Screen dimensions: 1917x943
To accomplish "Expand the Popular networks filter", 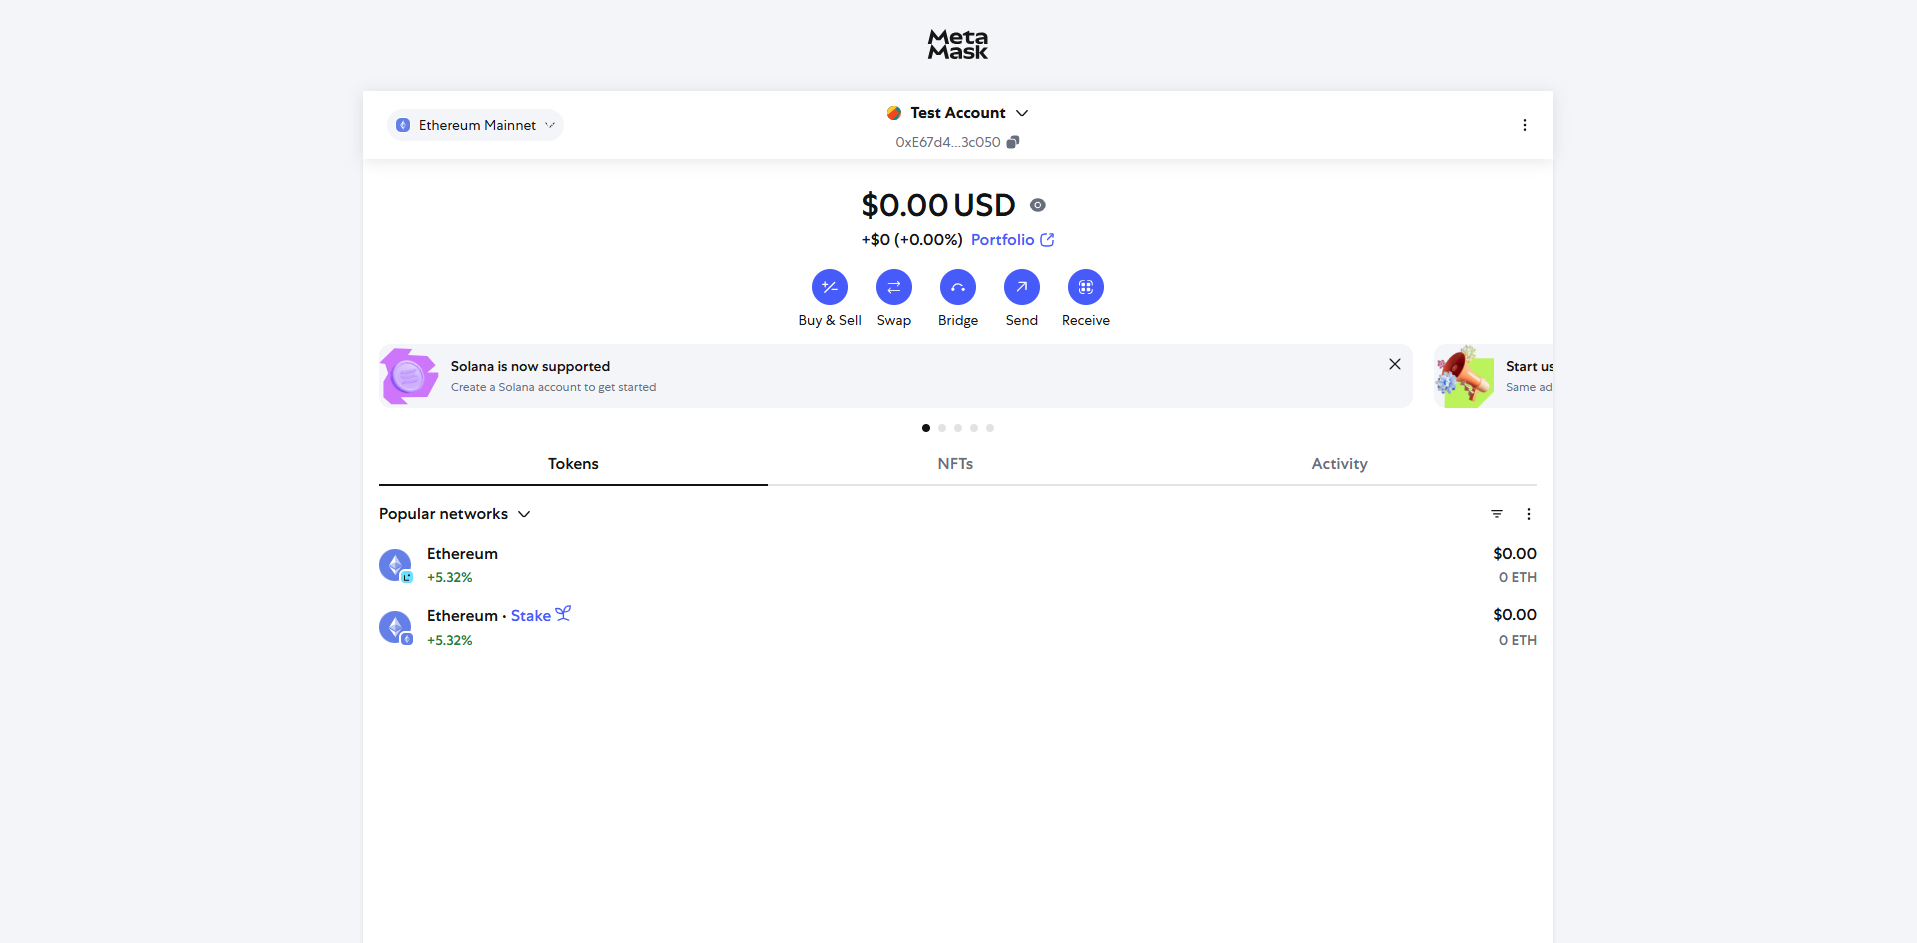I will pyautogui.click(x=454, y=514).
